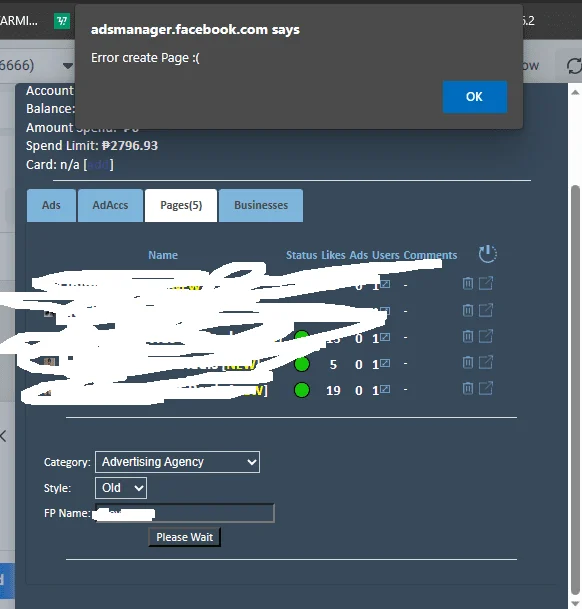Click the Spend Limit ₱2796.93 text
582x609 pixels.
[x=92, y=146]
